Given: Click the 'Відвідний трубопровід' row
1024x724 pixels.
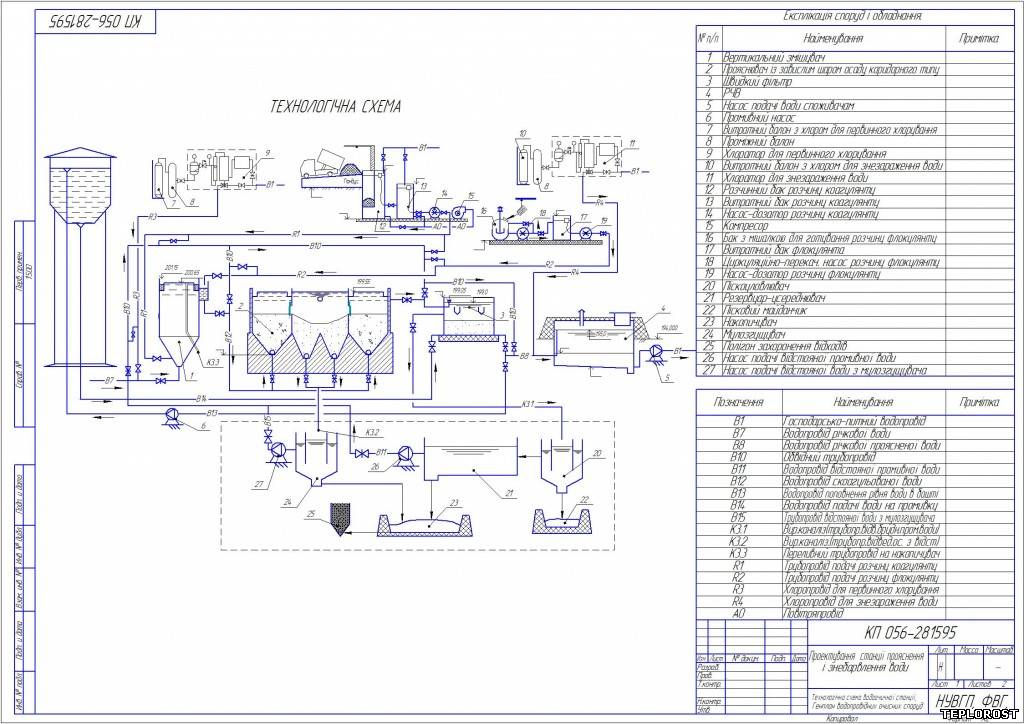Looking at the screenshot, I should pyautogui.click(x=857, y=457).
